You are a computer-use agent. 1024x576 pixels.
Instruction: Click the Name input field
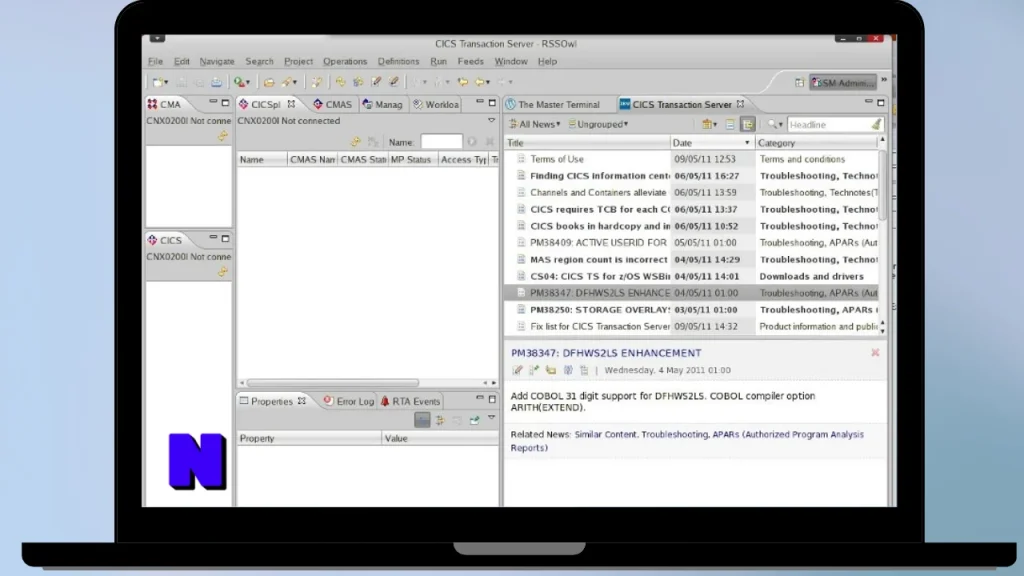tap(441, 142)
